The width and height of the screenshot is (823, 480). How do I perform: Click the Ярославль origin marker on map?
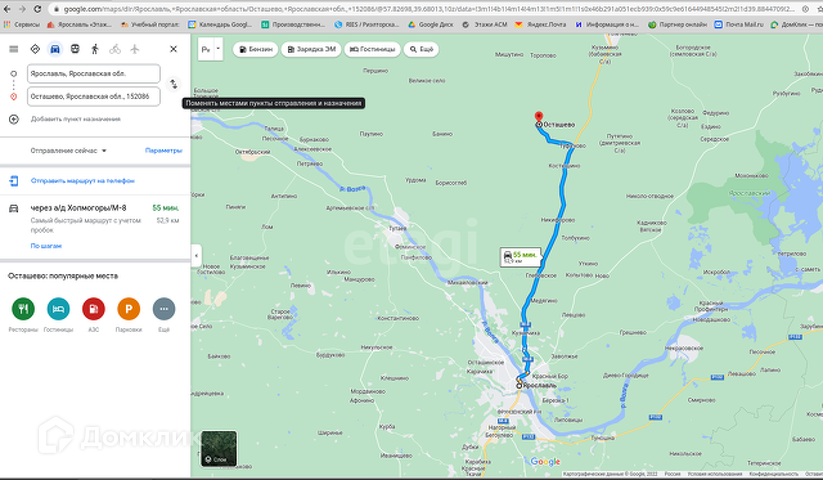pos(519,386)
